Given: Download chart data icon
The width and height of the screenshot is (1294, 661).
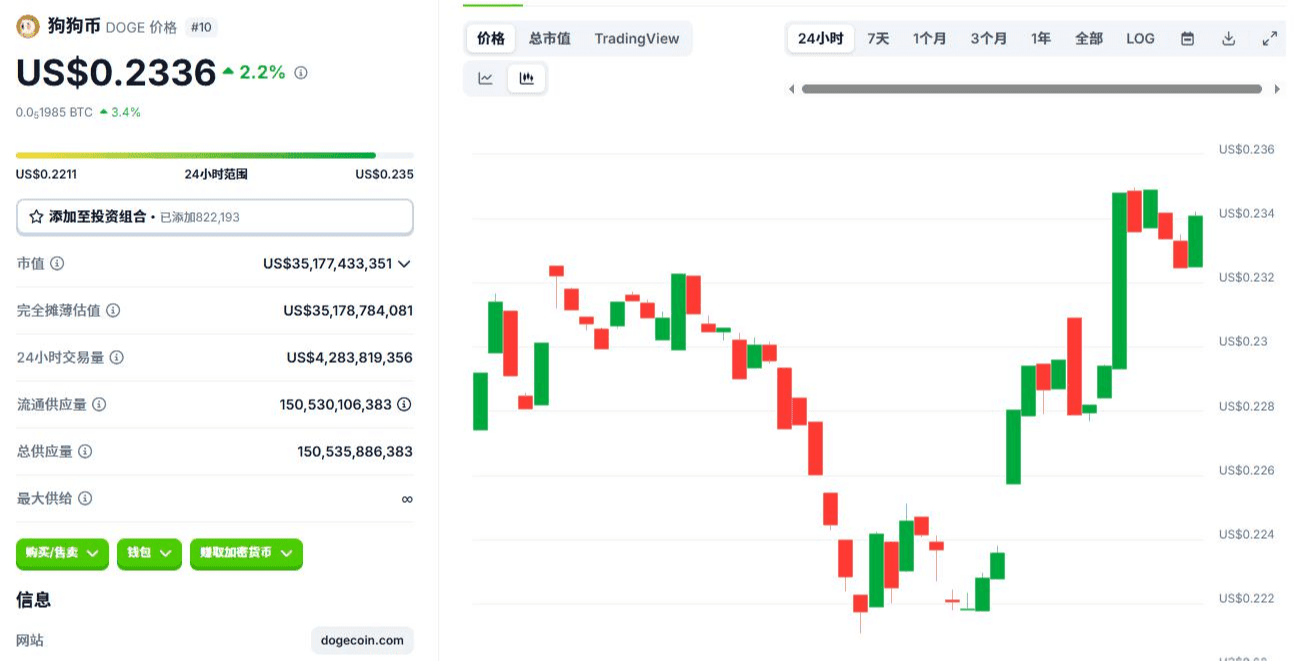Looking at the screenshot, I should tap(1228, 39).
